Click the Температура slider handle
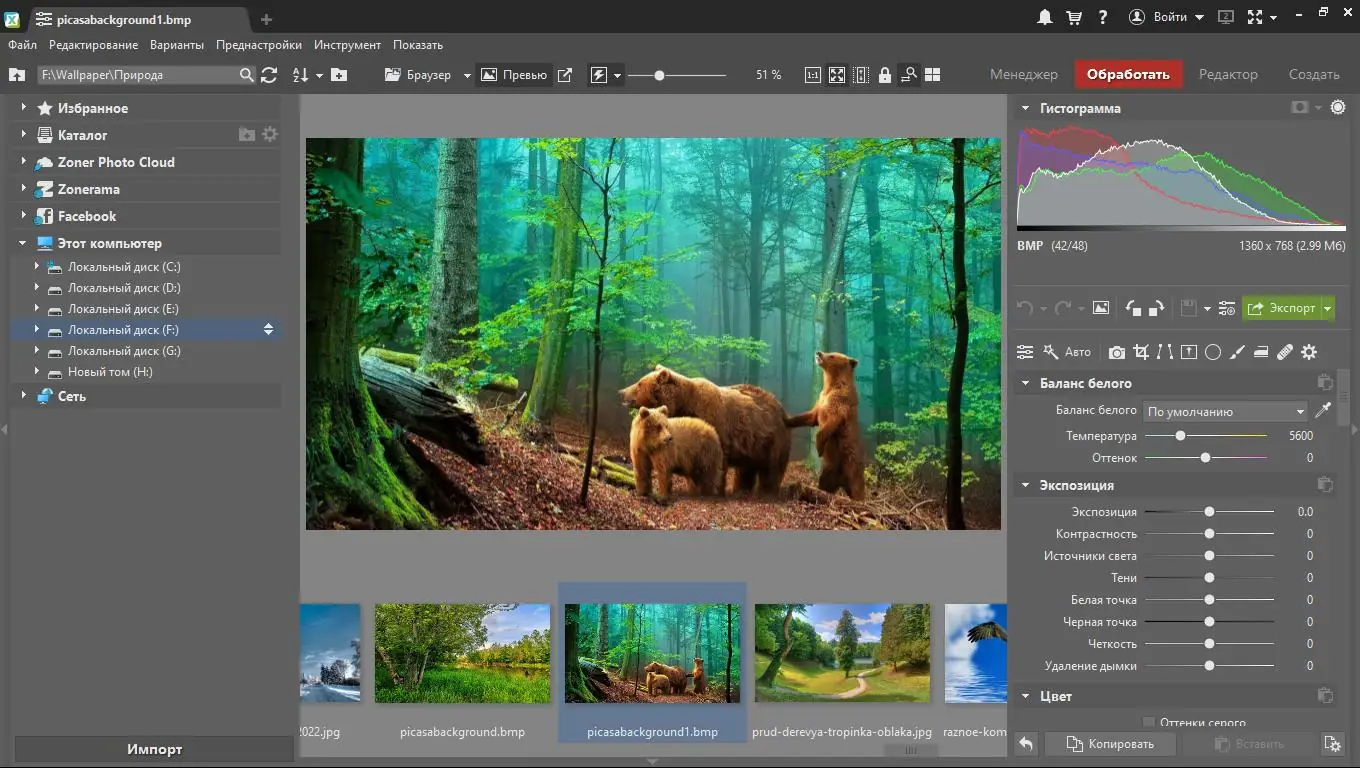The image size is (1360, 768). tap(1181, 436)
